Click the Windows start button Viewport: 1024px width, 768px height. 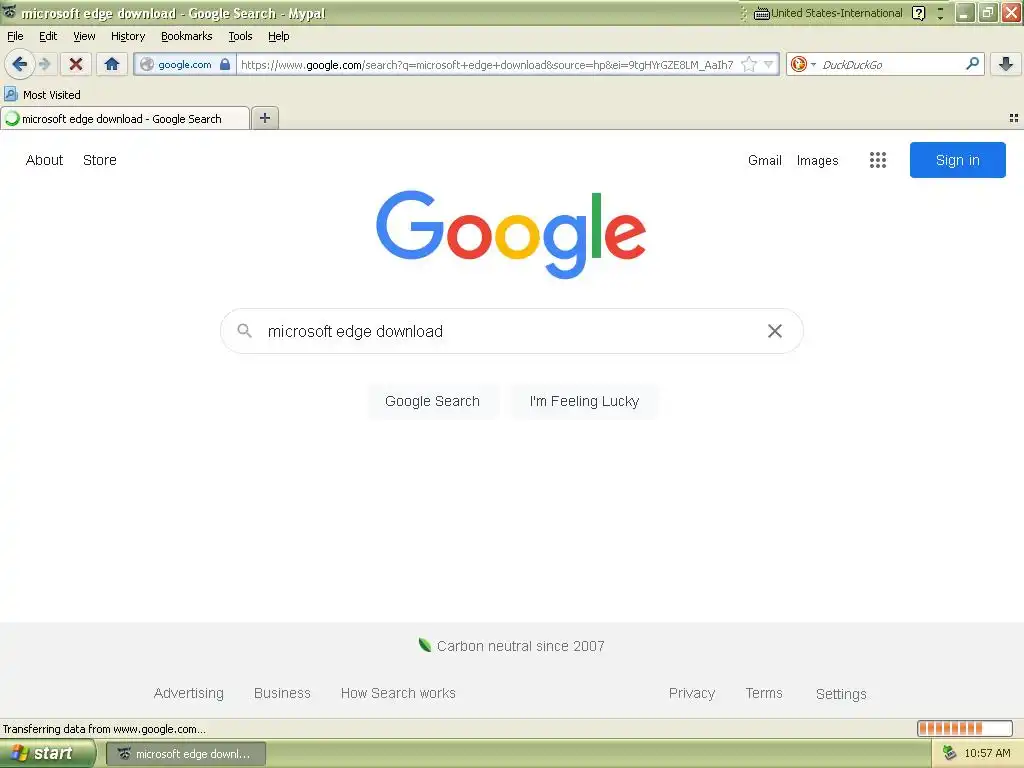point(47,754)
